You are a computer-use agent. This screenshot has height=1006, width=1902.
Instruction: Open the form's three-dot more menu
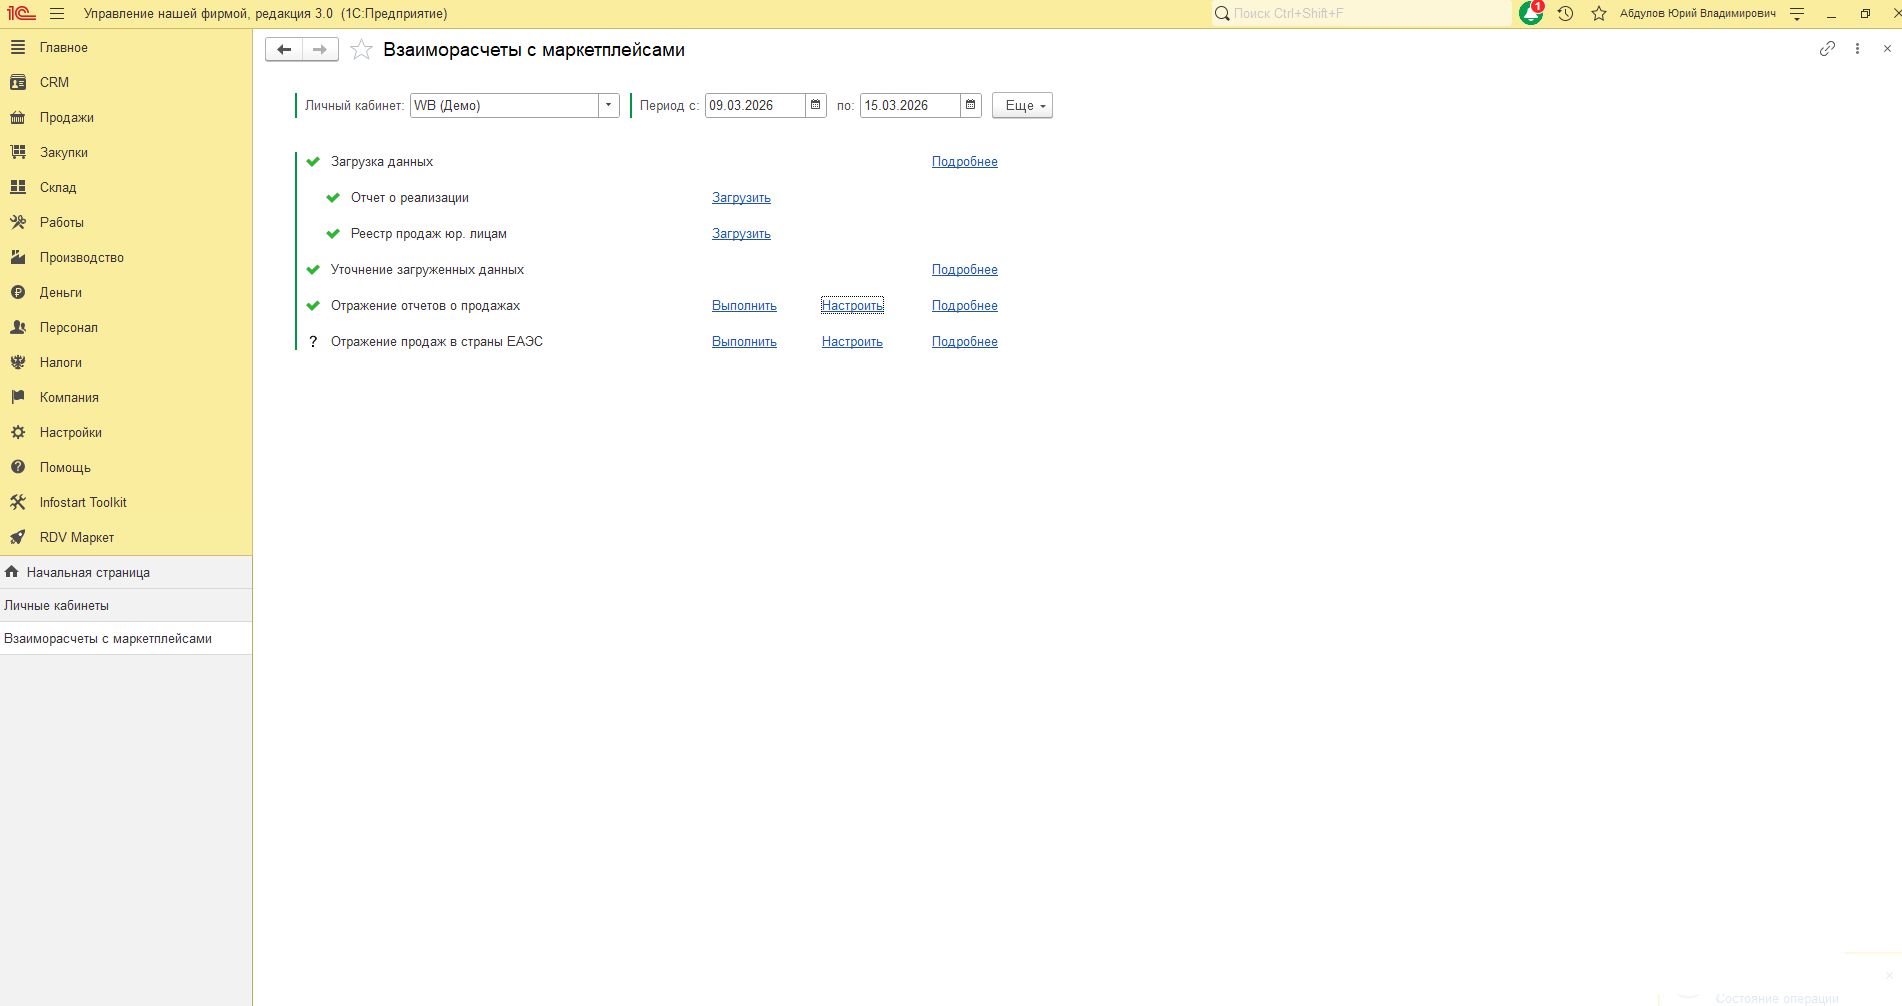(x=1857, y=49)
